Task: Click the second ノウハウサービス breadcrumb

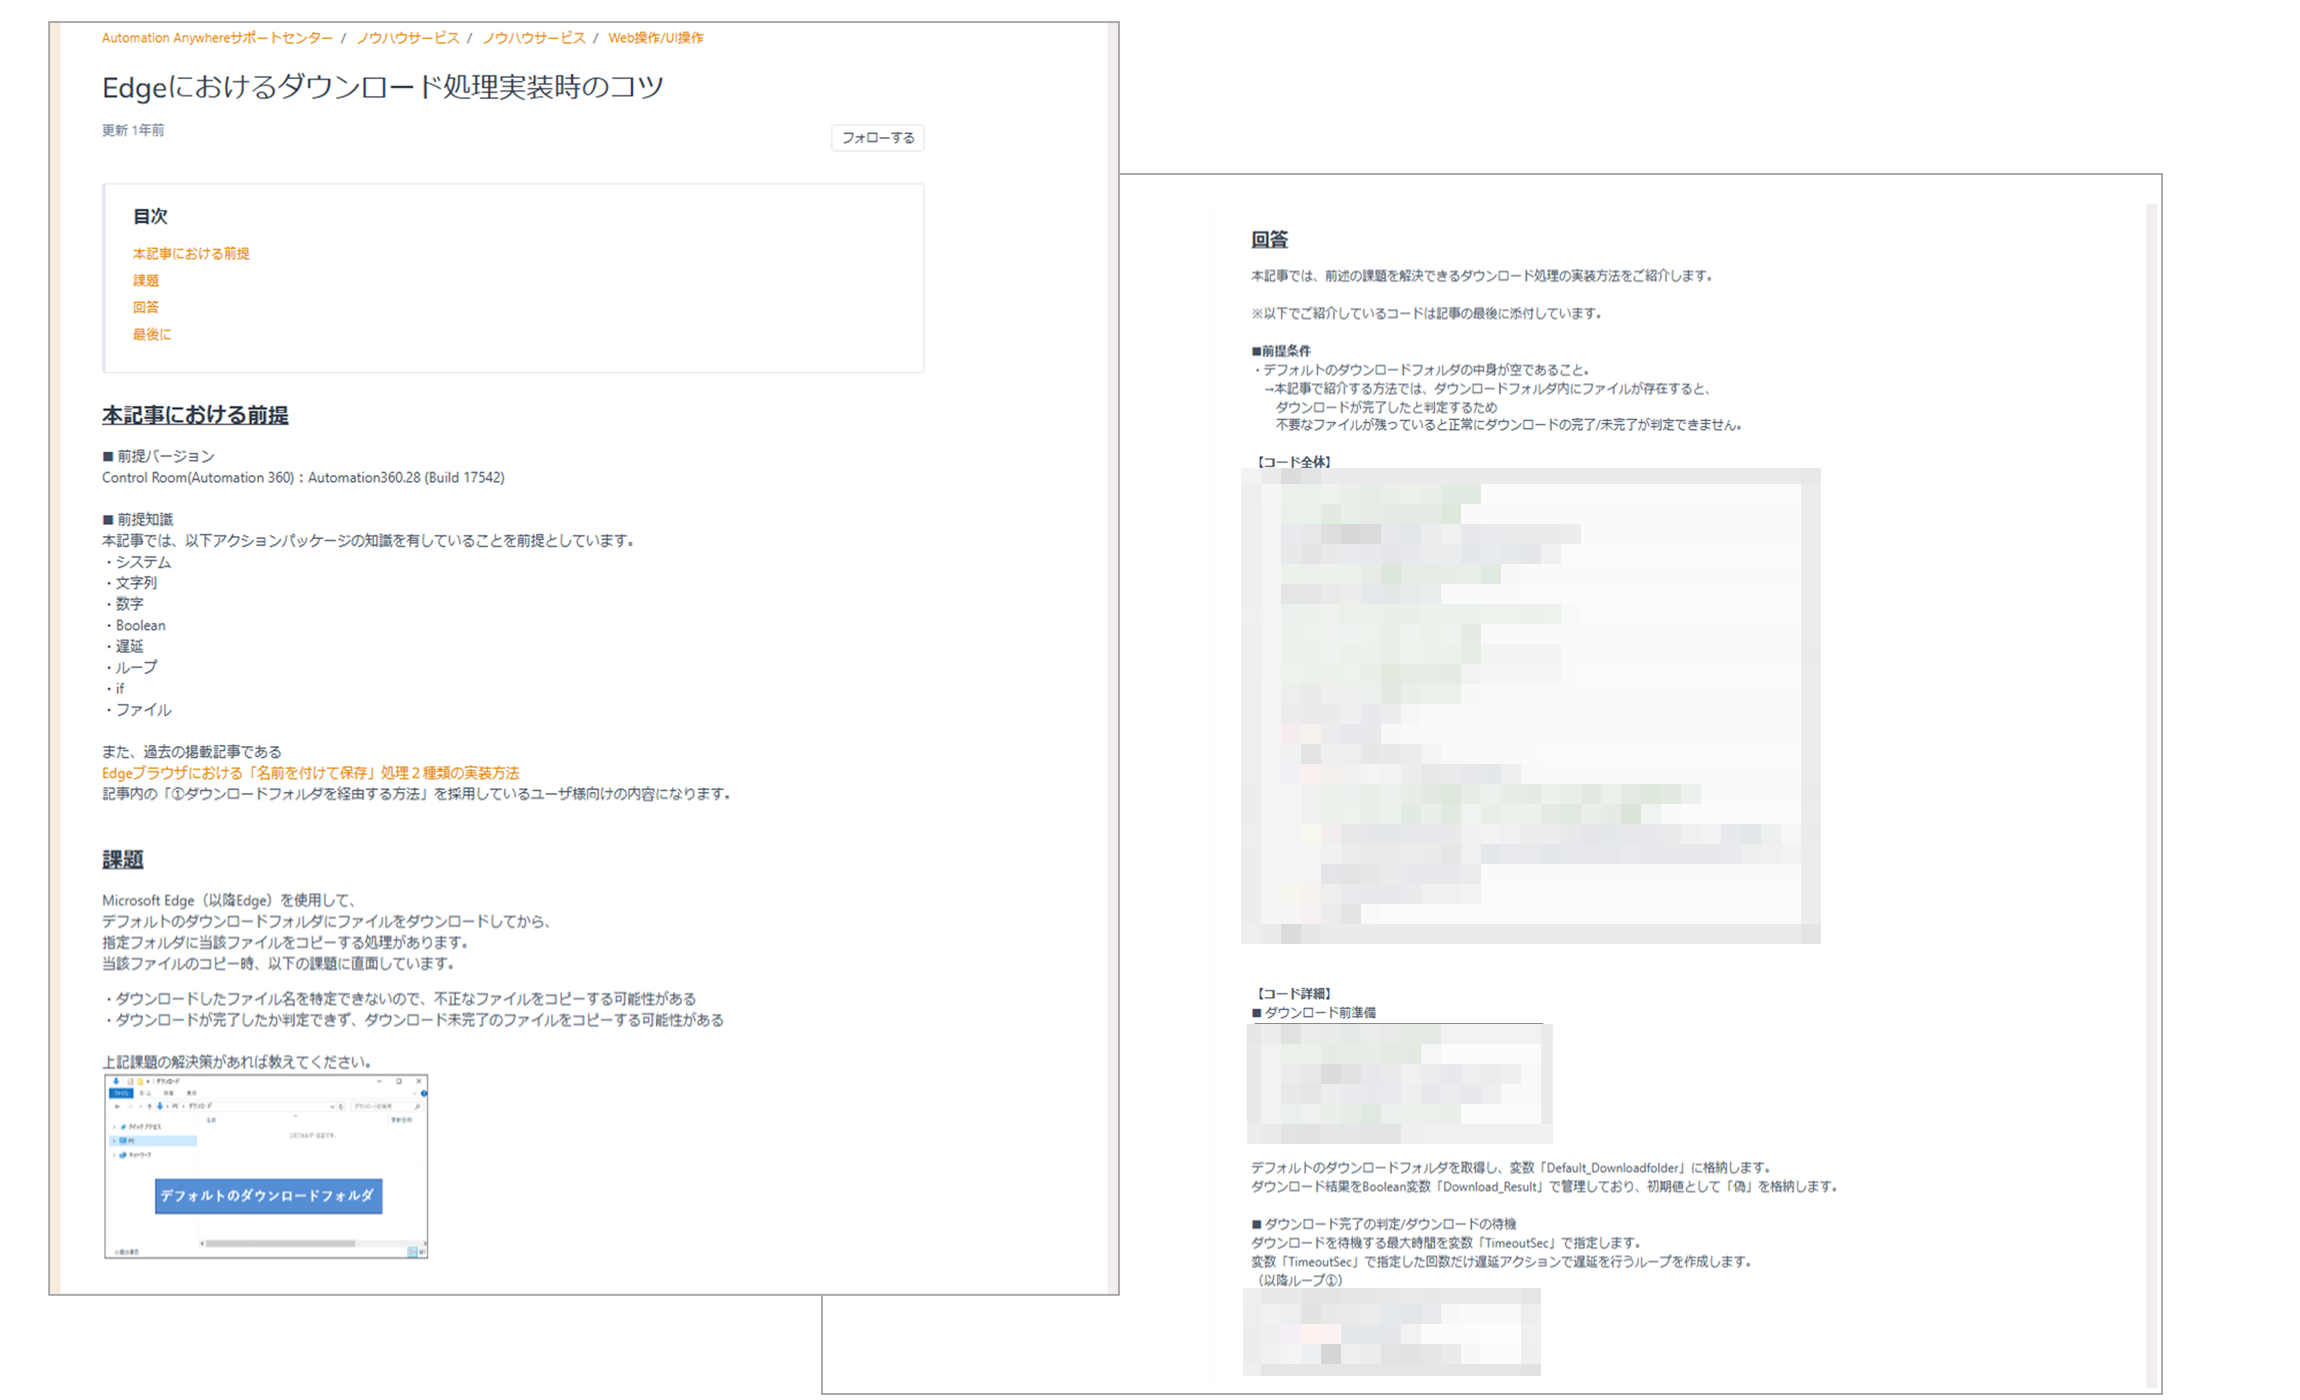Action: 533,38
